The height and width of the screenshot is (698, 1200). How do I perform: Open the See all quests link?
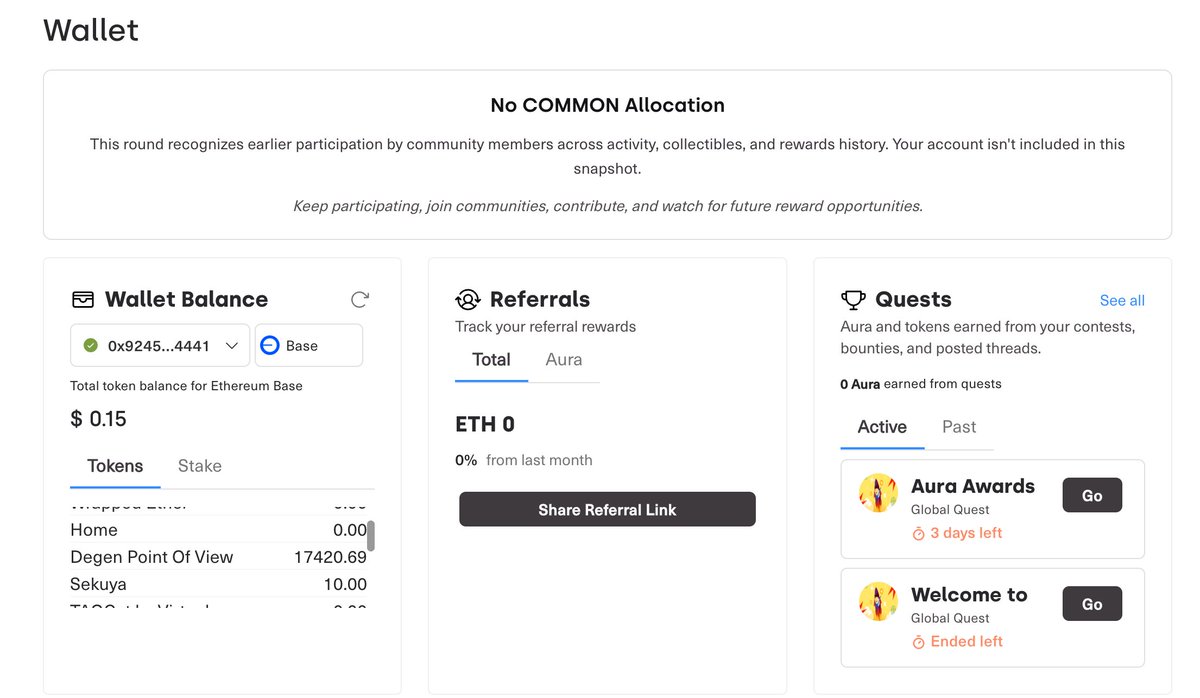point(1122,300)
